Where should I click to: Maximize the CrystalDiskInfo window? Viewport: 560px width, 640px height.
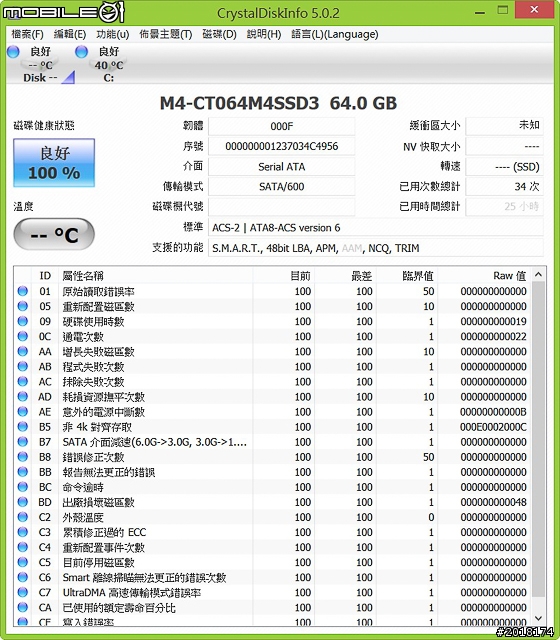[x=503, y=11]
